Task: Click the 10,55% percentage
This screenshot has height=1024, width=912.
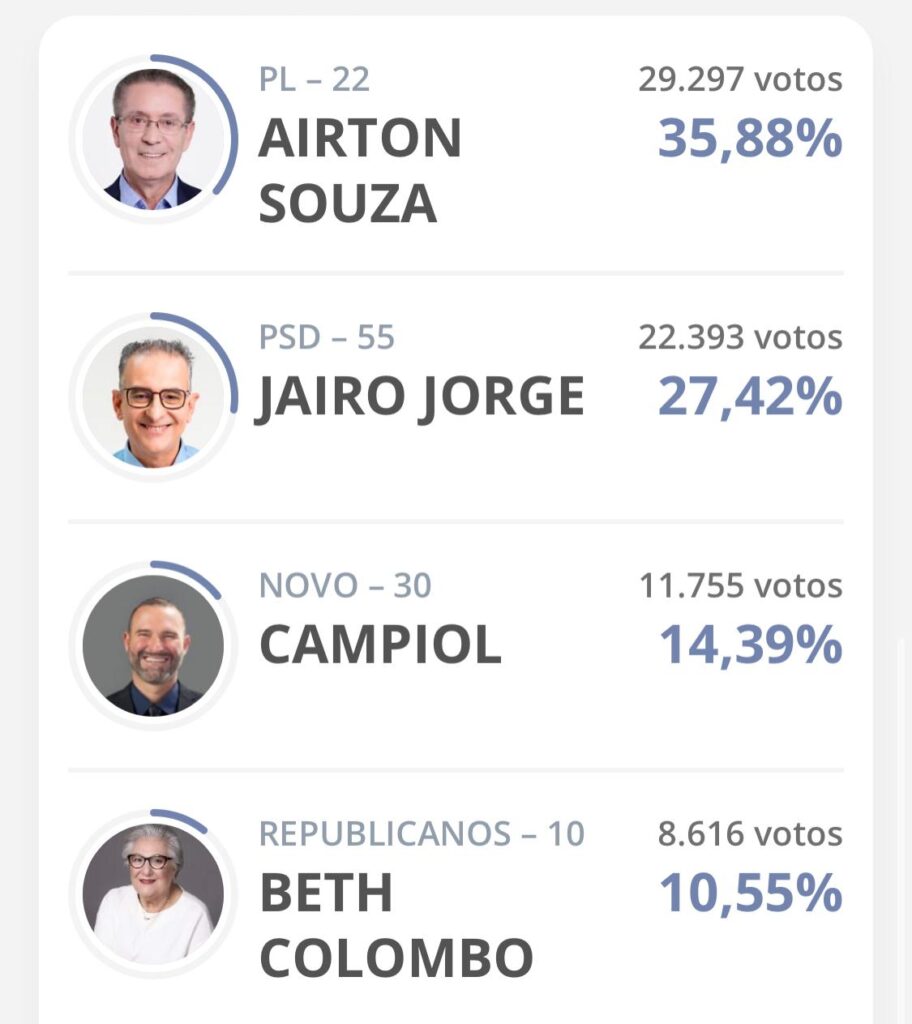Action: click(750, 894)
